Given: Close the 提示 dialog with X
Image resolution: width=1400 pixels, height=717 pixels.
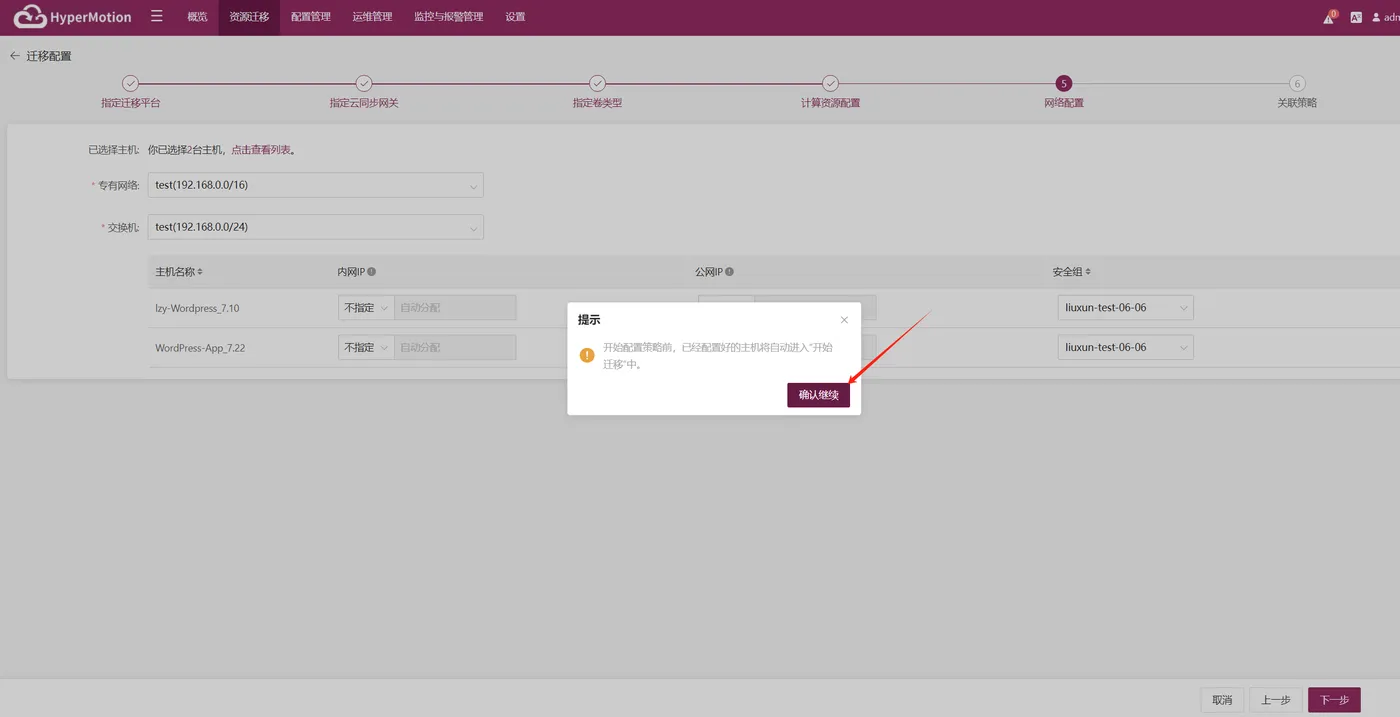Looking at the screenshot, I should (x=844, y=320).
